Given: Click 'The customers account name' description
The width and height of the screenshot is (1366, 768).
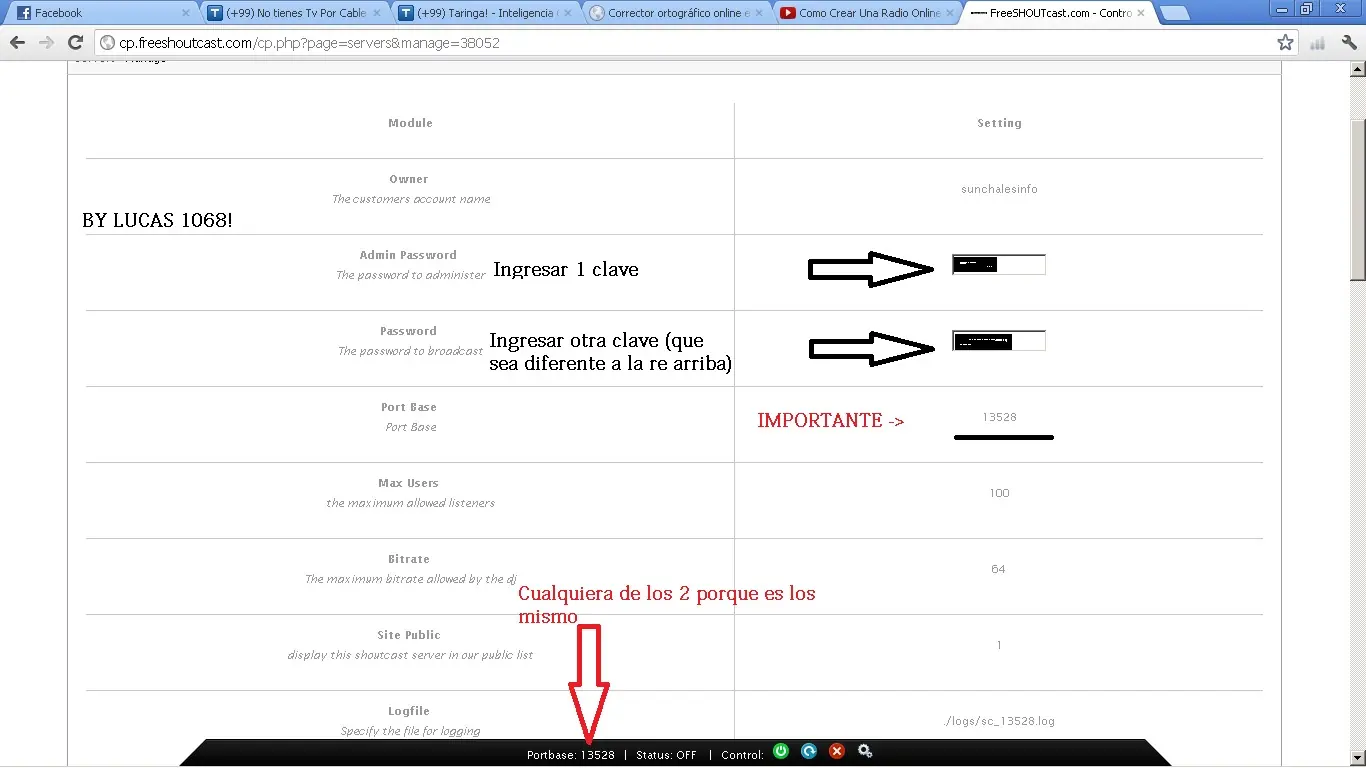Looking at the screenshot, I should 411,199.
